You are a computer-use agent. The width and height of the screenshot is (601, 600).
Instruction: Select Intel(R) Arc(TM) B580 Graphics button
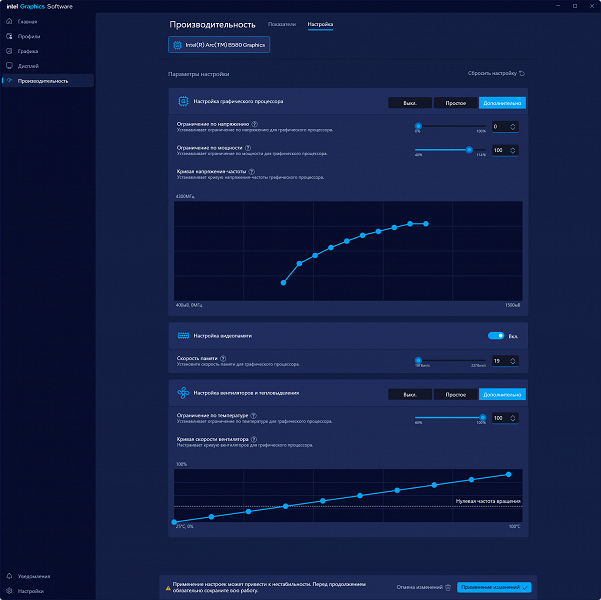219,45
